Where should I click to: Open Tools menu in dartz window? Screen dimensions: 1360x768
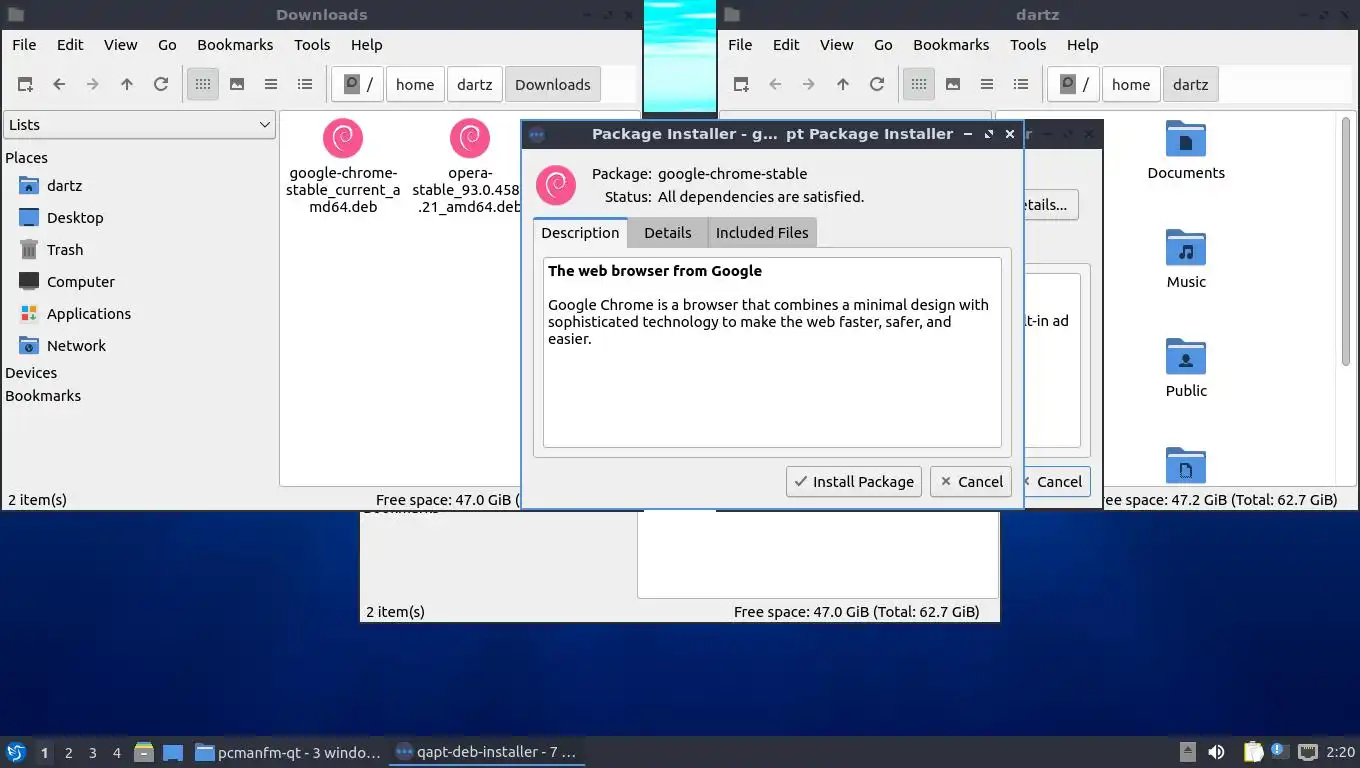pyautogui.click(x=1028, y=45)
